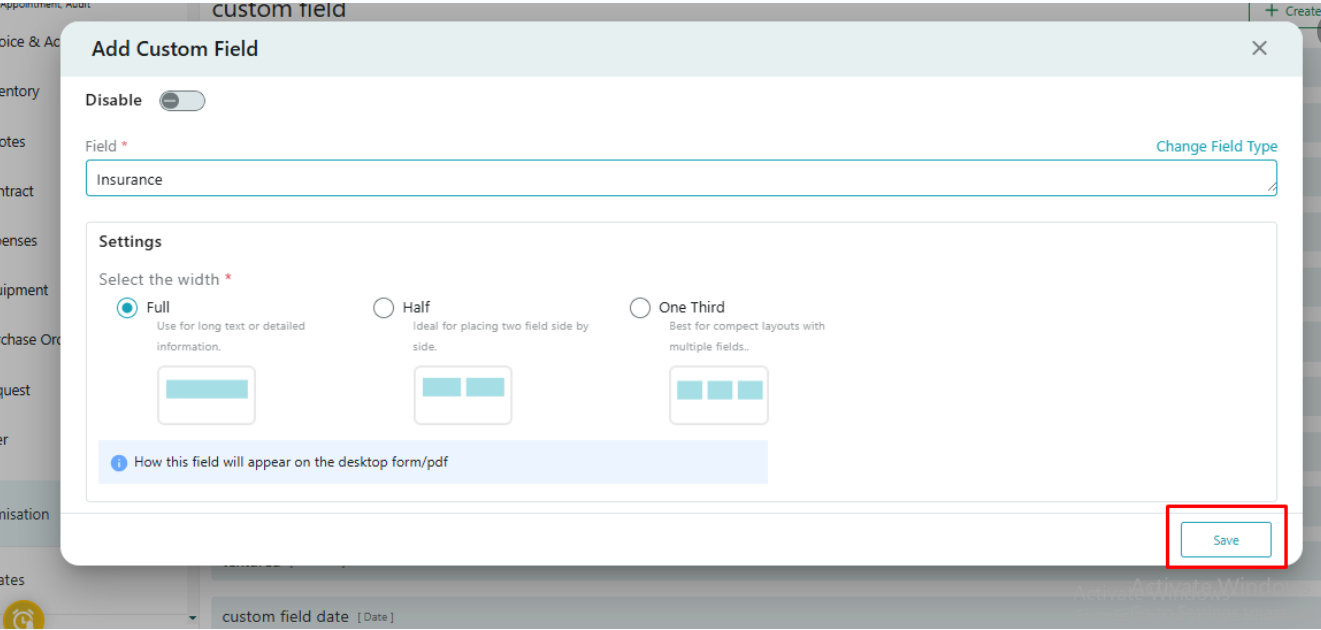1321x630 pixels.
Task: Click the plus Create button at top right
Action: coord(1292,11)
